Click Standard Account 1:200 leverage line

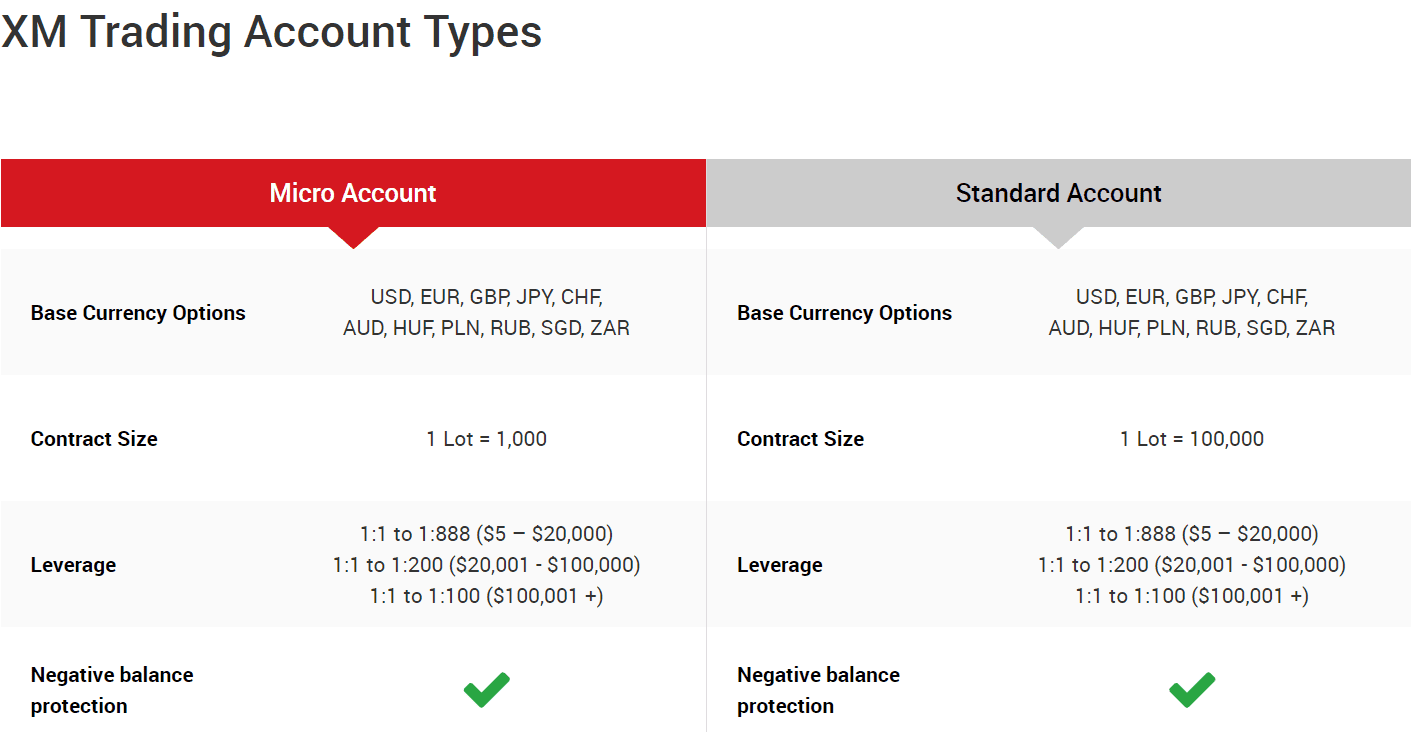[x=1192, y=565]
